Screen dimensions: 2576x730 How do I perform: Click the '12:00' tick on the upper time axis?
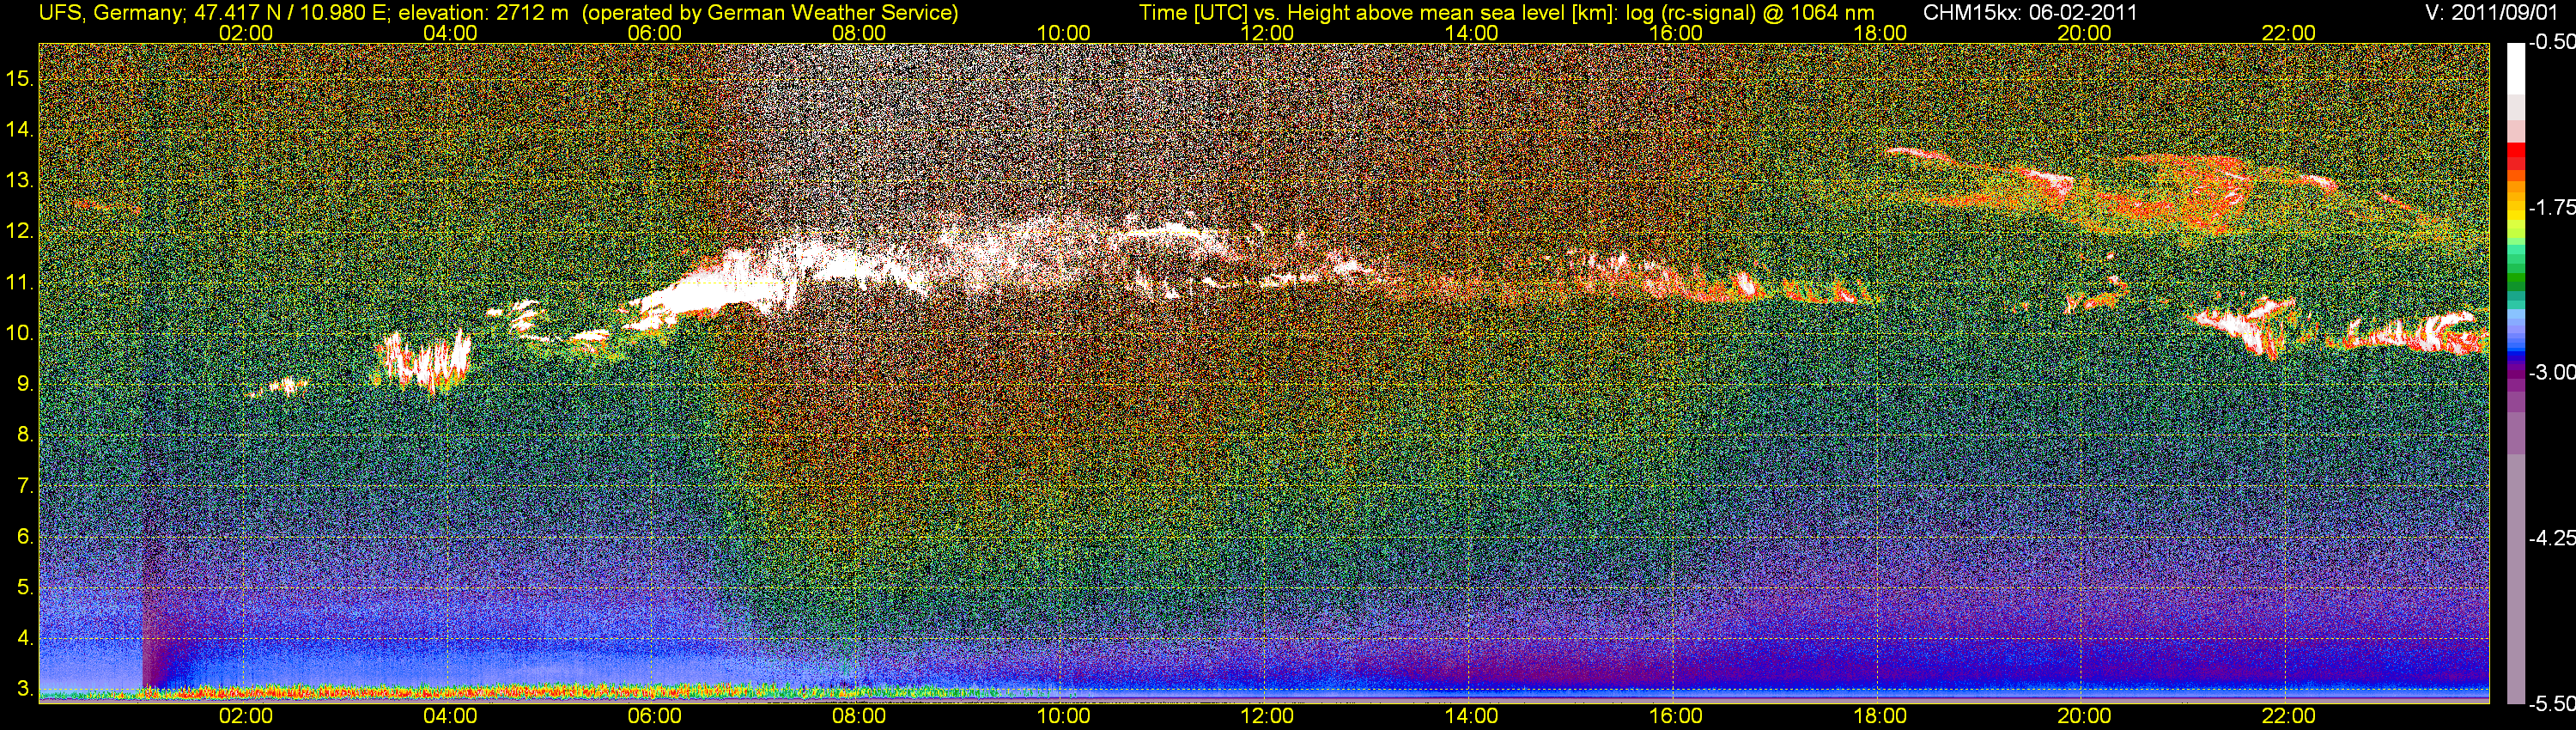point(1267,33)
